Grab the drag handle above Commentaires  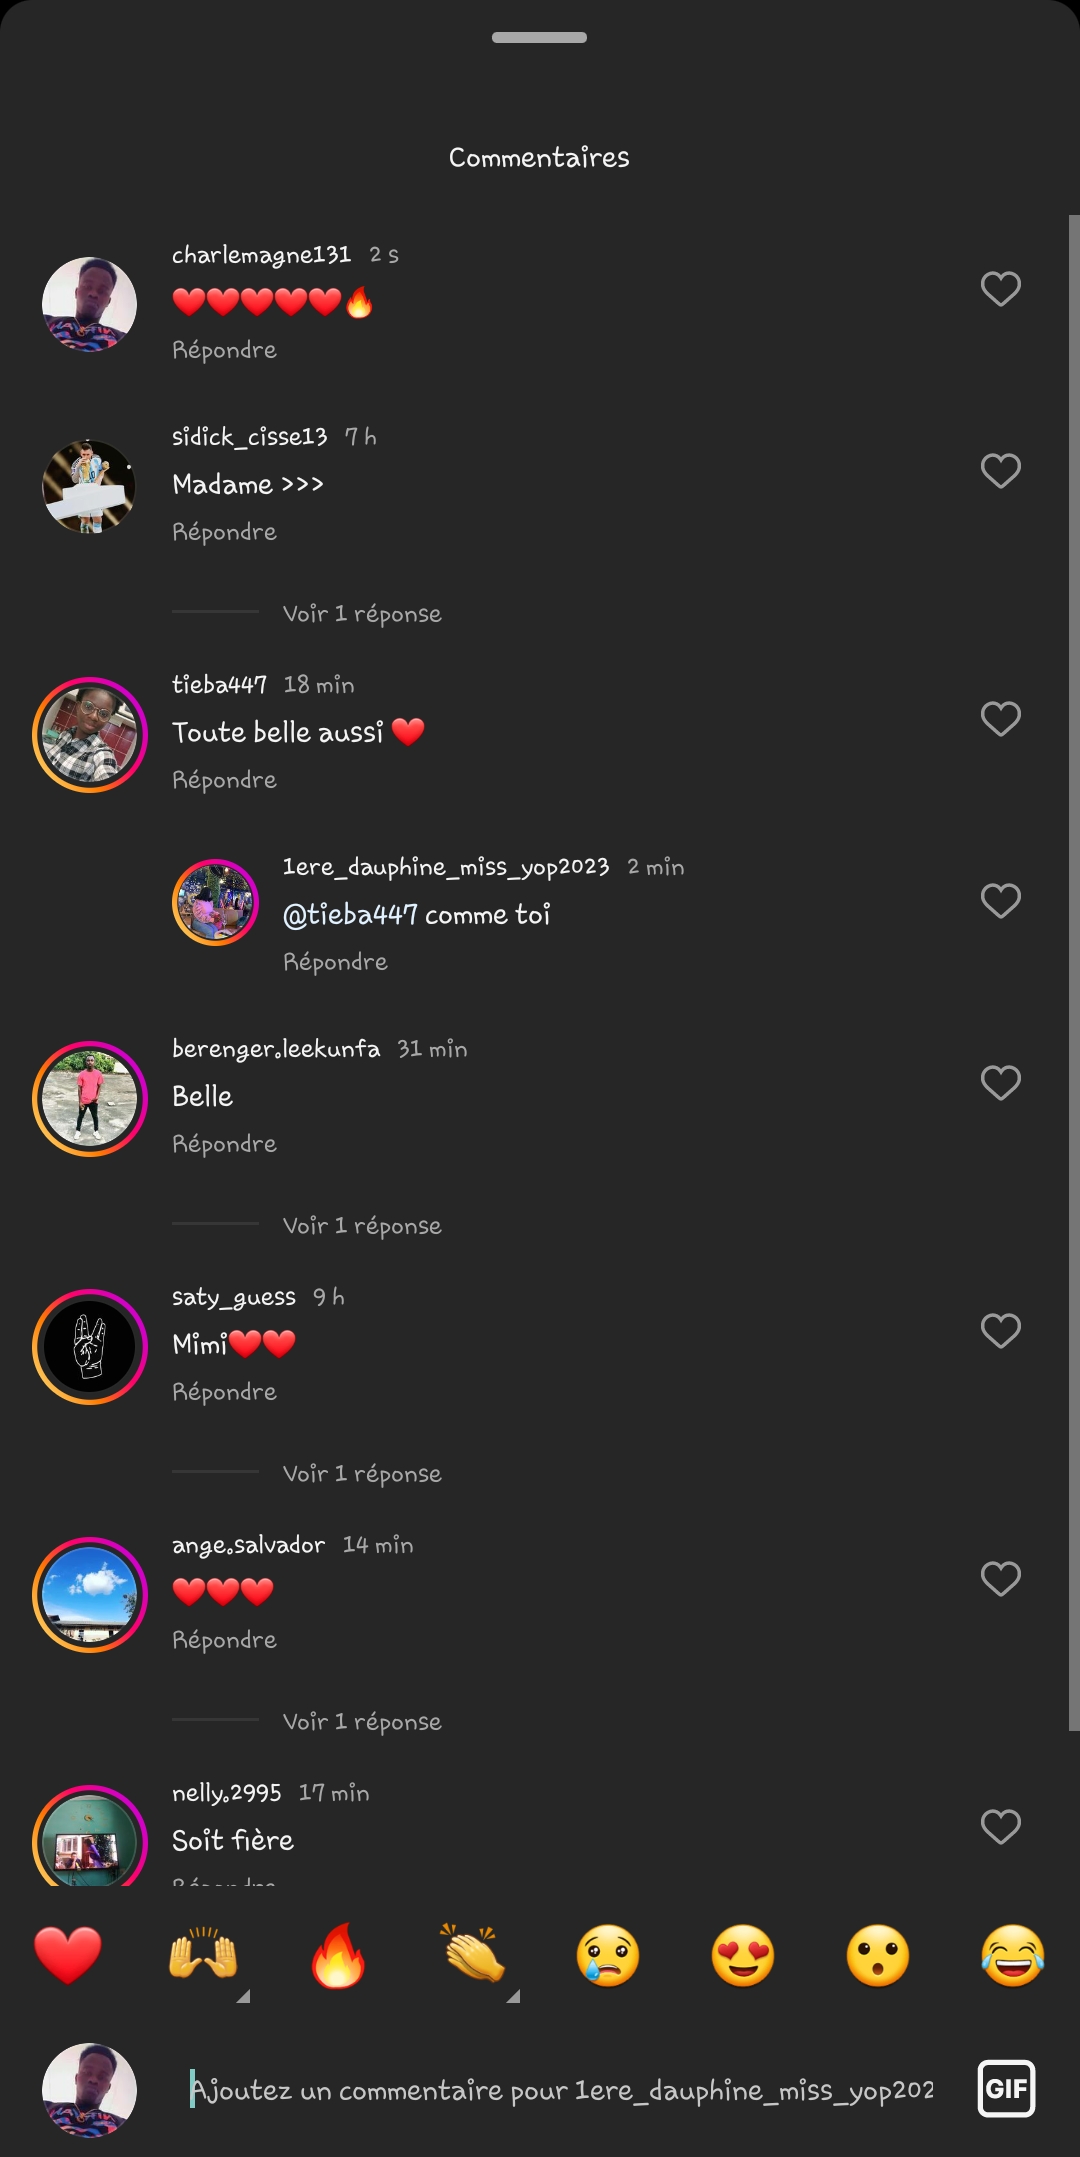(539, 38)
